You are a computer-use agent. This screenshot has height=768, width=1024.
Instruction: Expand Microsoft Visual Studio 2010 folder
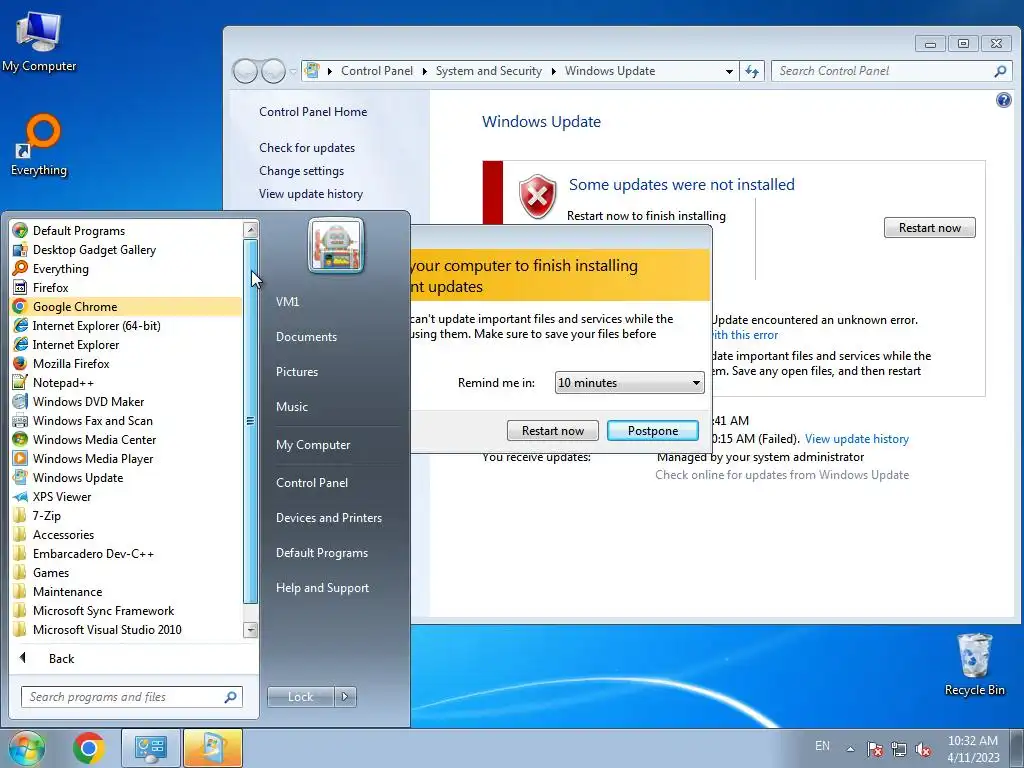point(97,630)
